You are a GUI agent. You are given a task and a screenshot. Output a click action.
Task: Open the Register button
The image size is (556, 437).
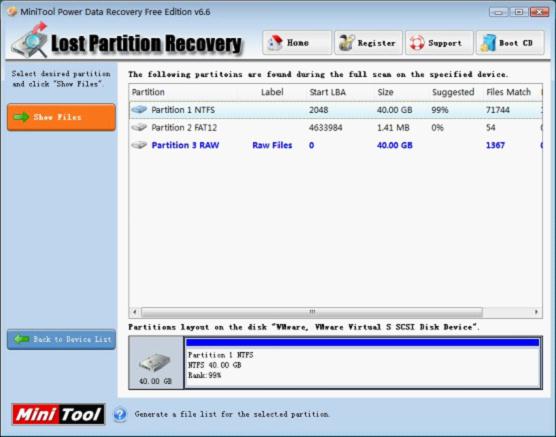click(x=368, y=43)
